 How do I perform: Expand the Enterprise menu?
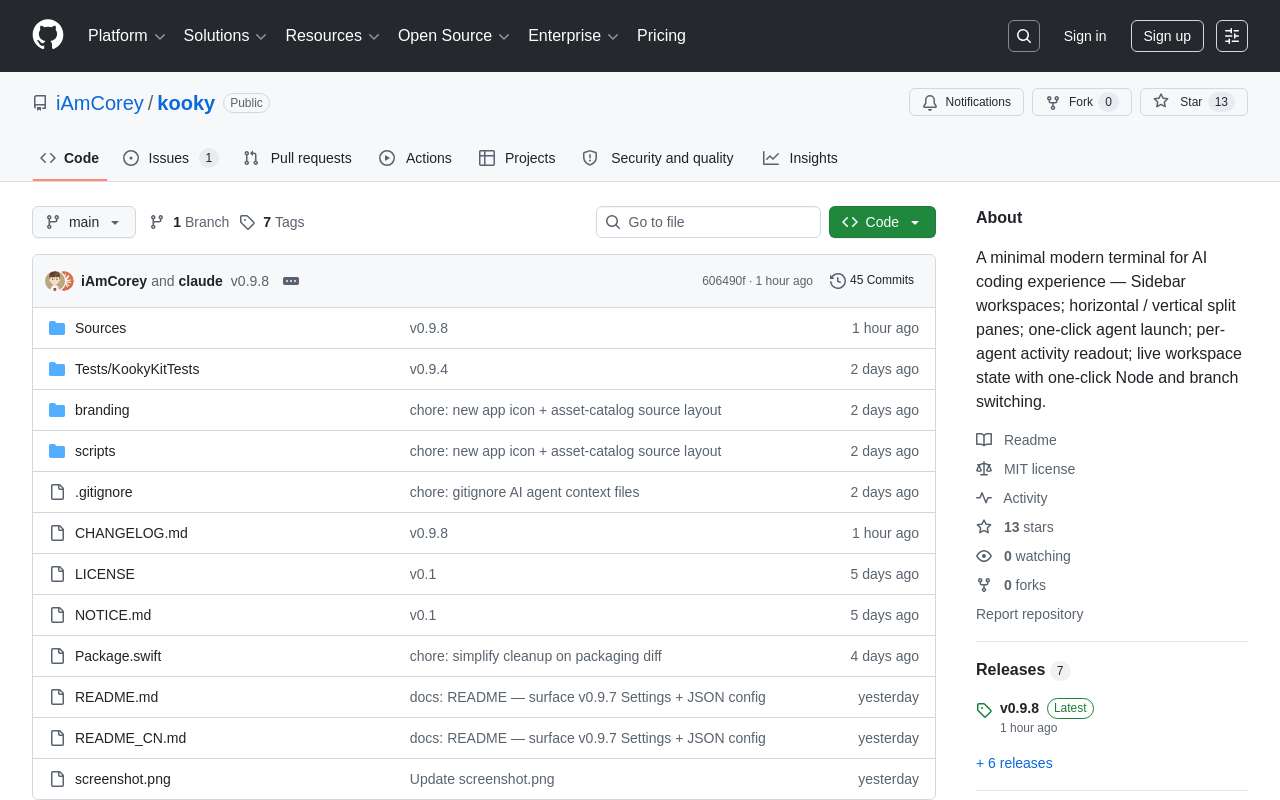pos(574,36)
